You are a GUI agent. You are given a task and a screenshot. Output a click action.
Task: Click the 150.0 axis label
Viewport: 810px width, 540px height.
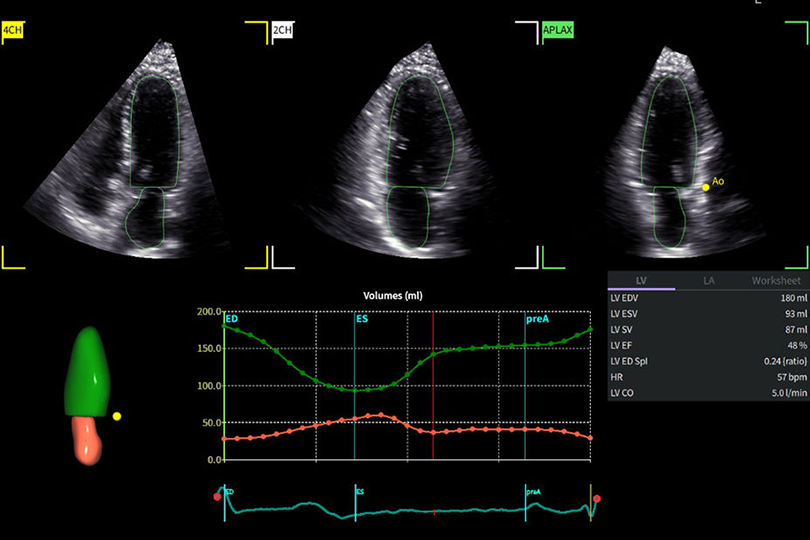coord(209,348)
